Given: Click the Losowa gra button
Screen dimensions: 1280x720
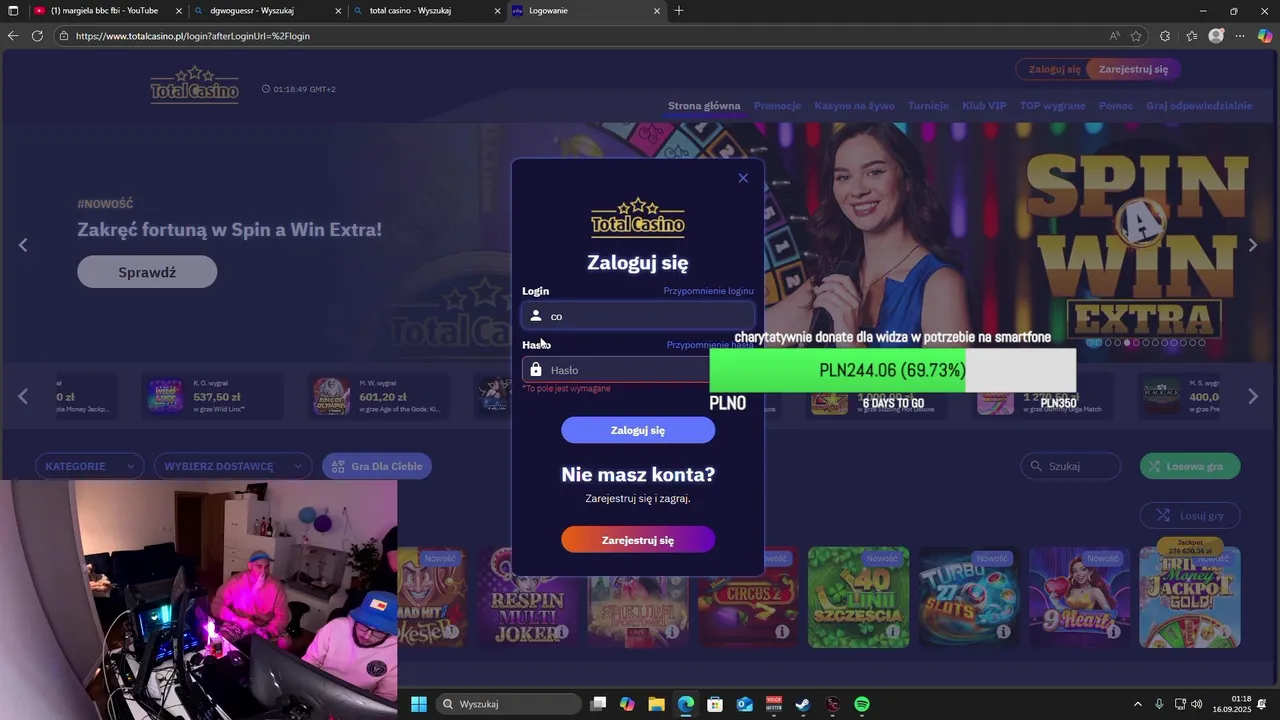Looking at the screenshot, I should (1190, 466).
